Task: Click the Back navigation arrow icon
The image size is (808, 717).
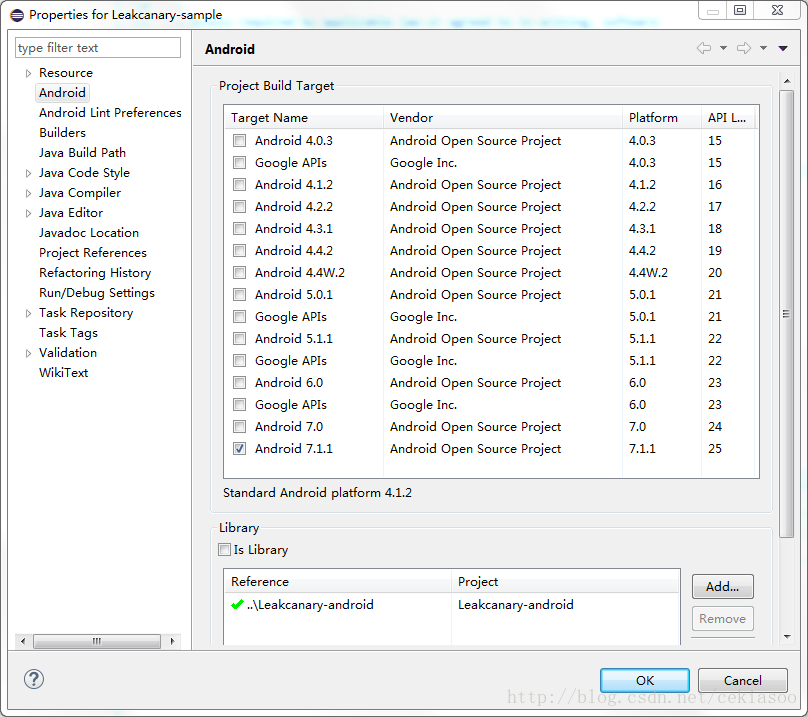Action: click(x=704, y=48)
